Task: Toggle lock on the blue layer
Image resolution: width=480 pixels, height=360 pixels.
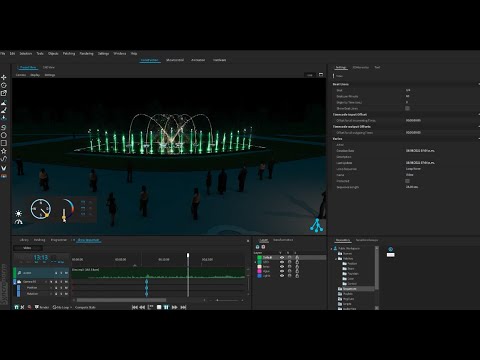Action: (297, 276)
